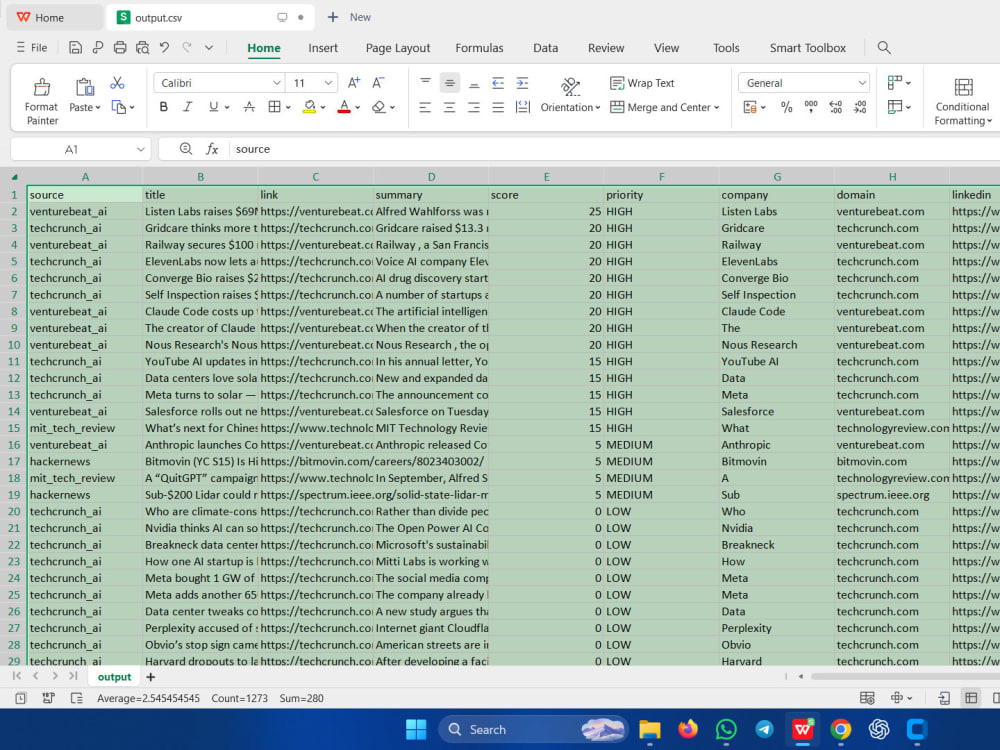Open Windows Start menu
Screen dimensions: 1000x750
pos(416,729)
